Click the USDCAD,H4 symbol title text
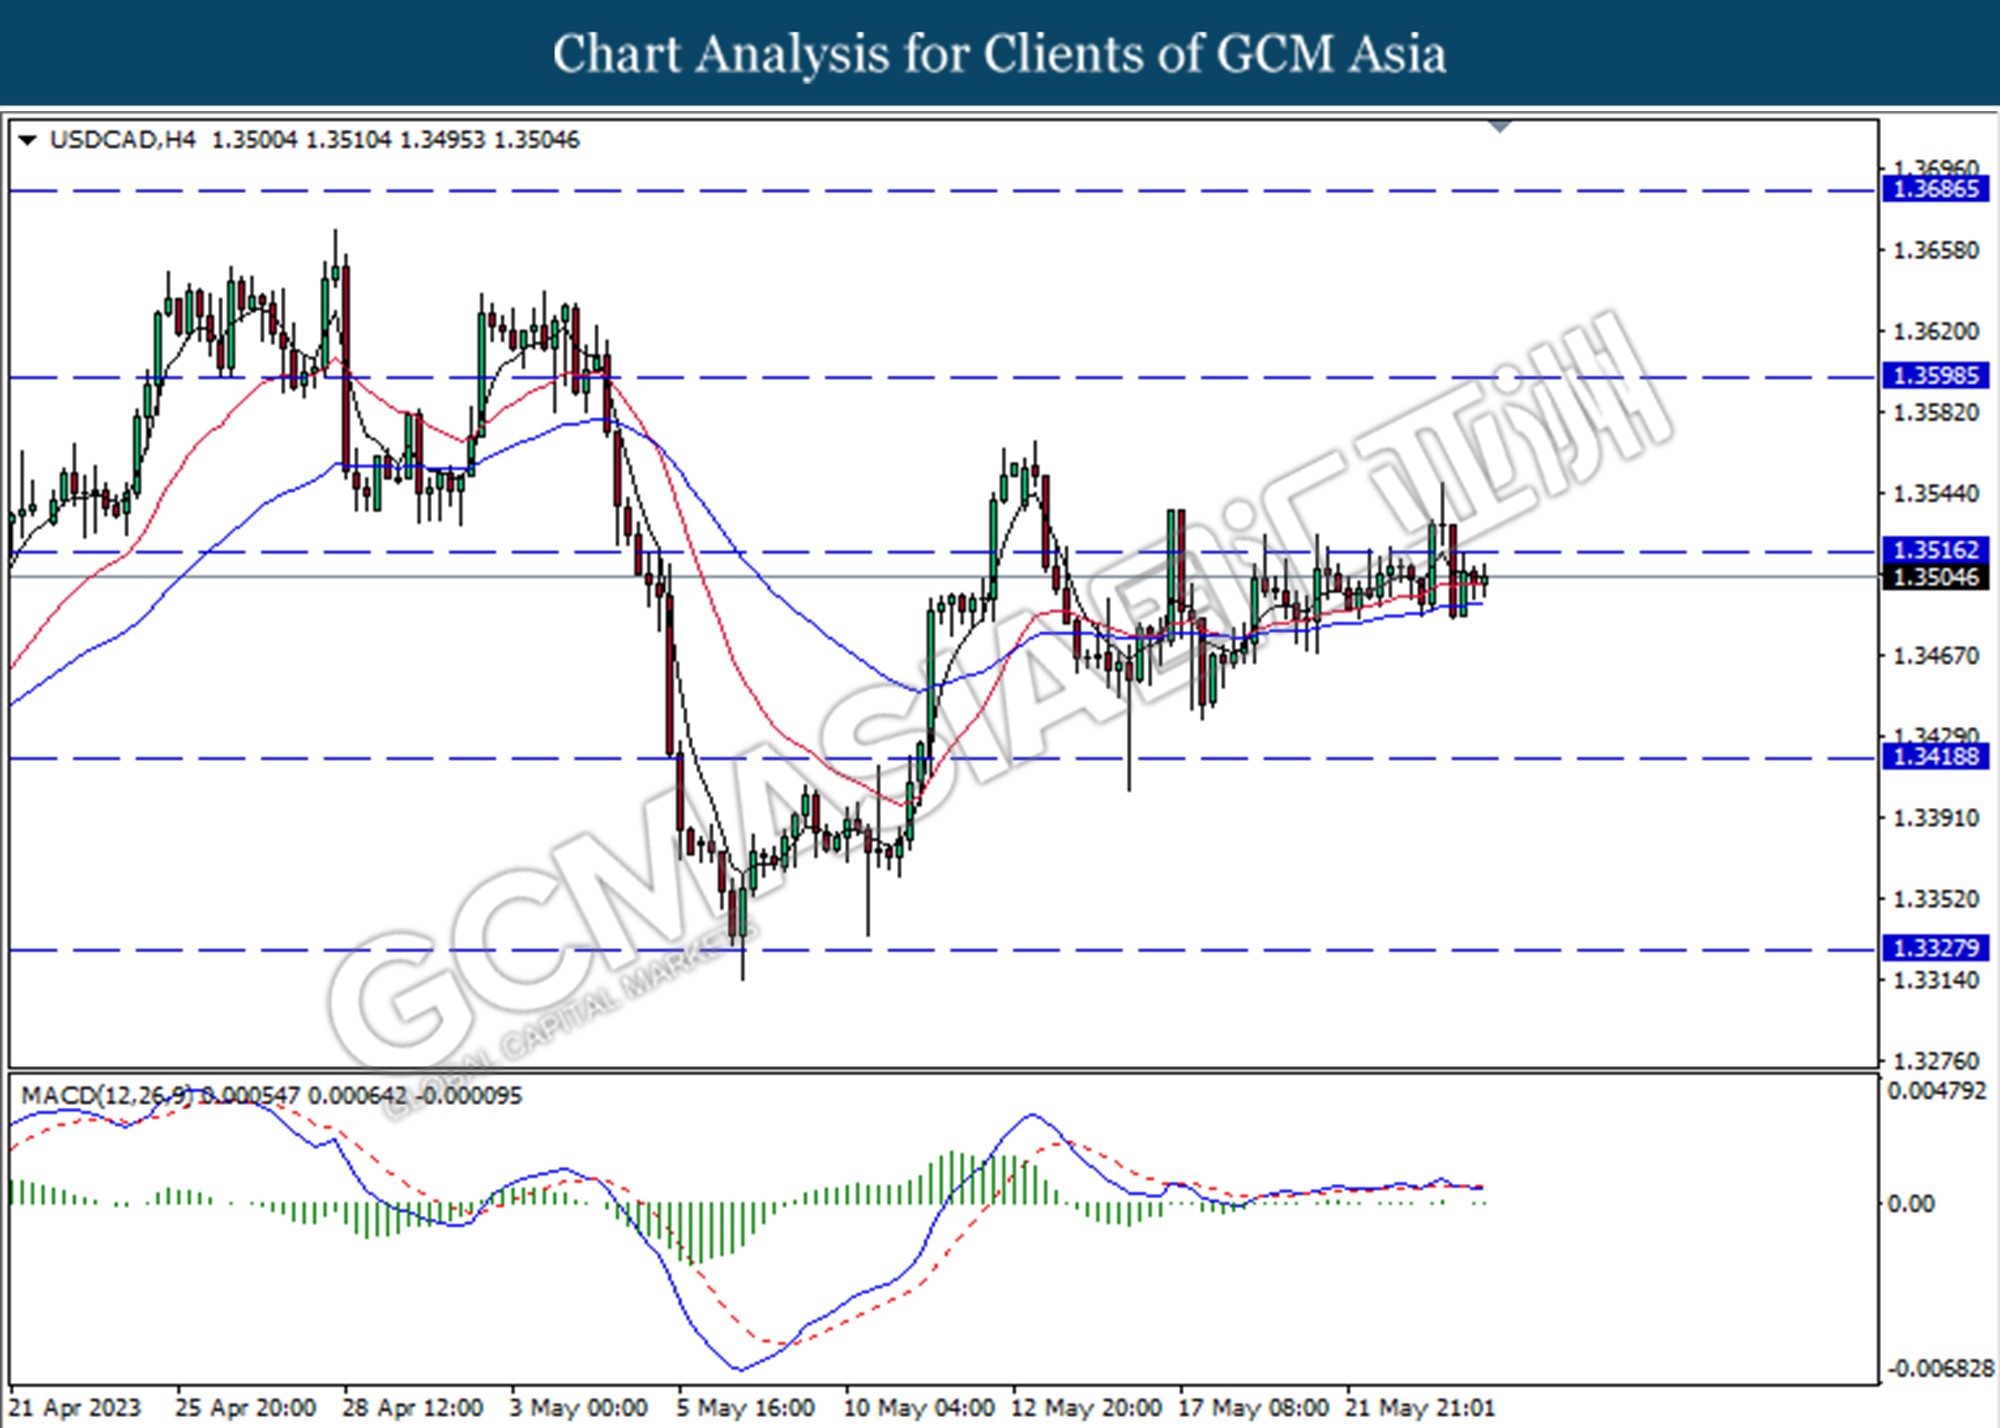Screen dimensions: 2000x1428 click(122, 140)
